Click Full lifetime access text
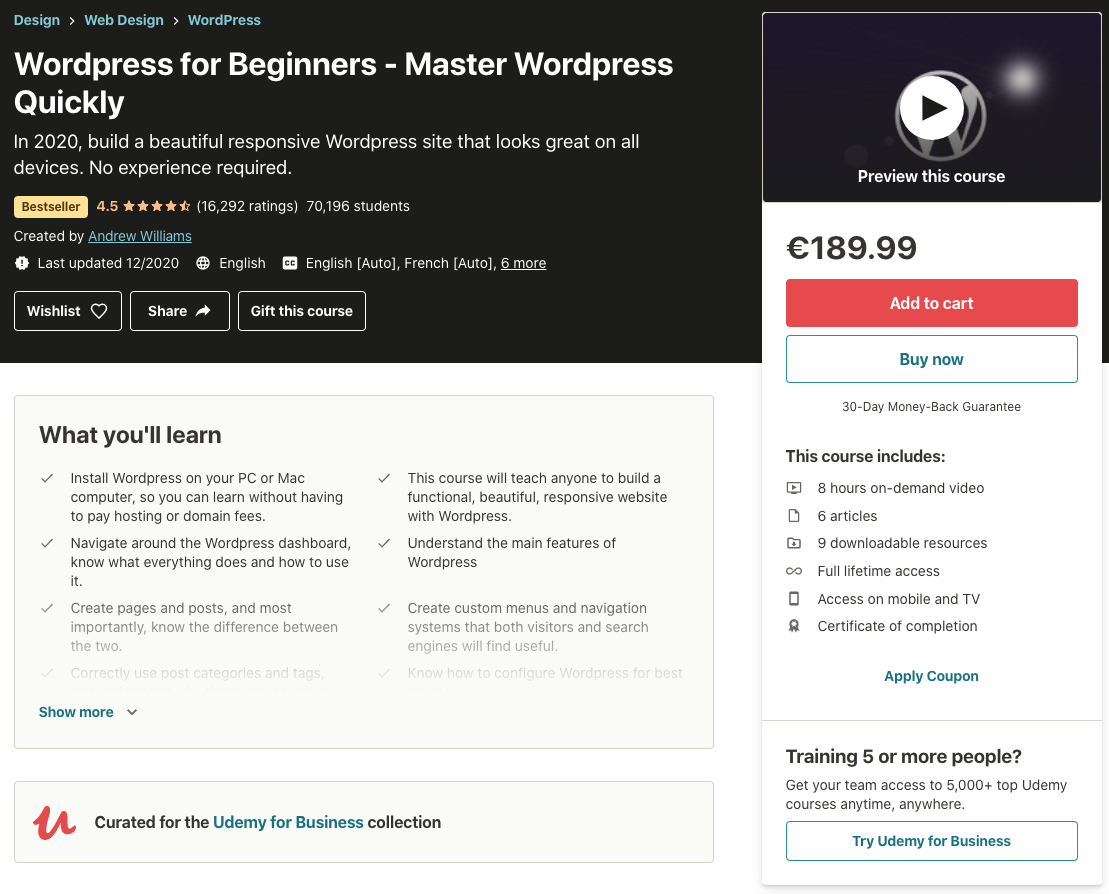 coord(878,571)
